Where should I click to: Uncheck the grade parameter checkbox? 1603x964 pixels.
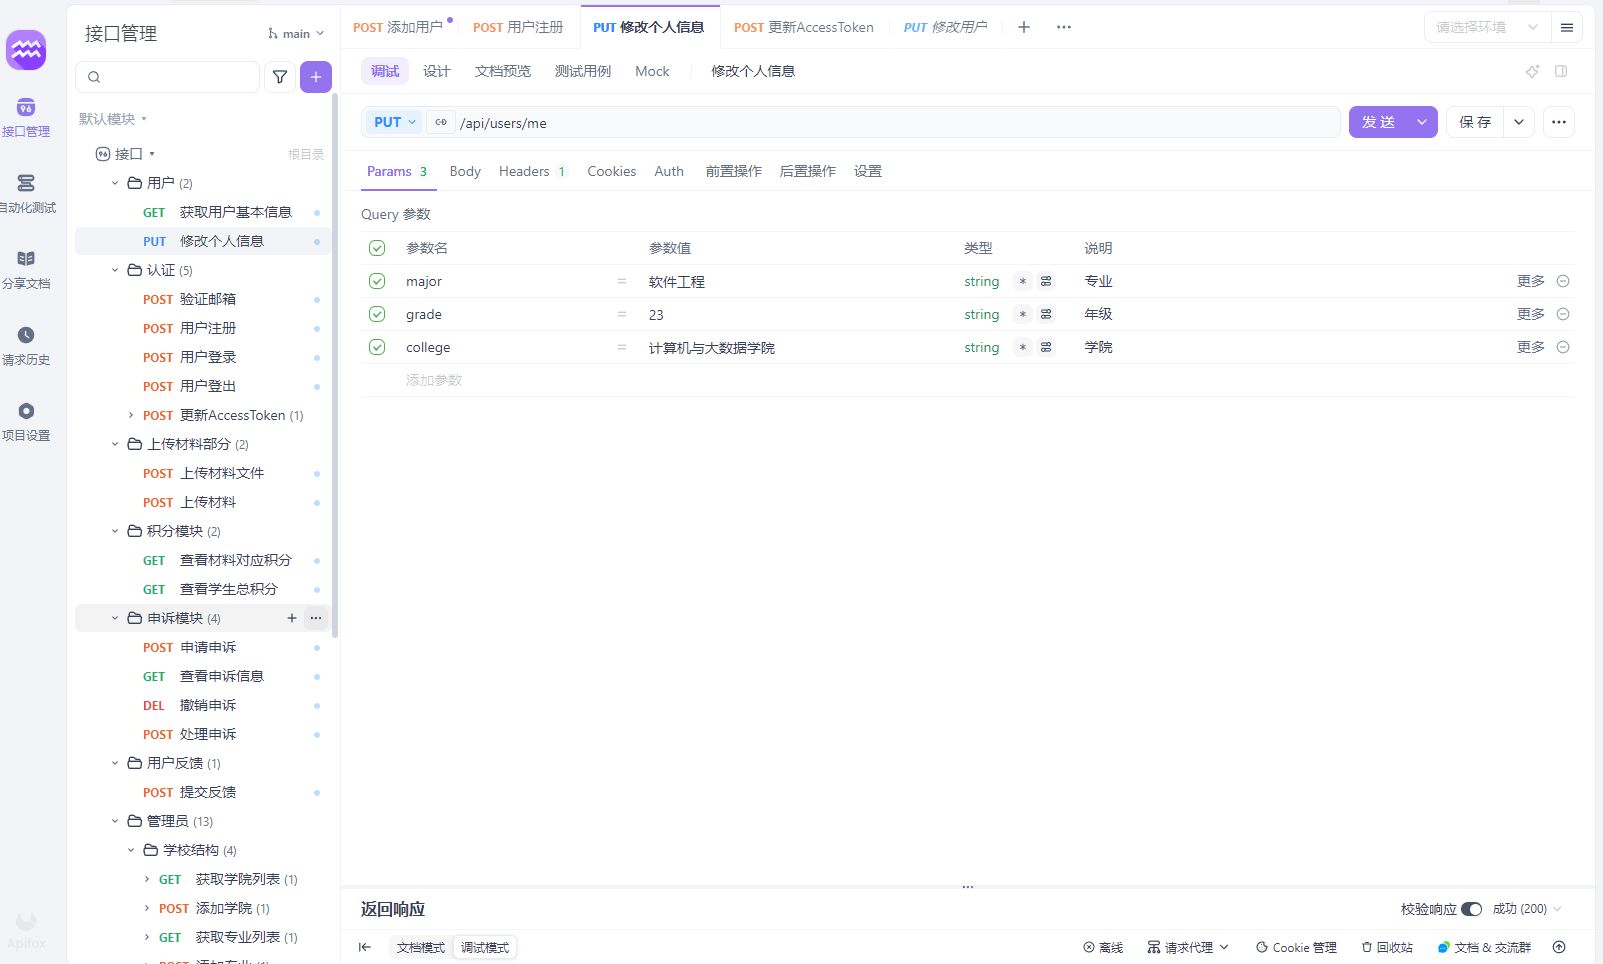(x=377, y=314)
